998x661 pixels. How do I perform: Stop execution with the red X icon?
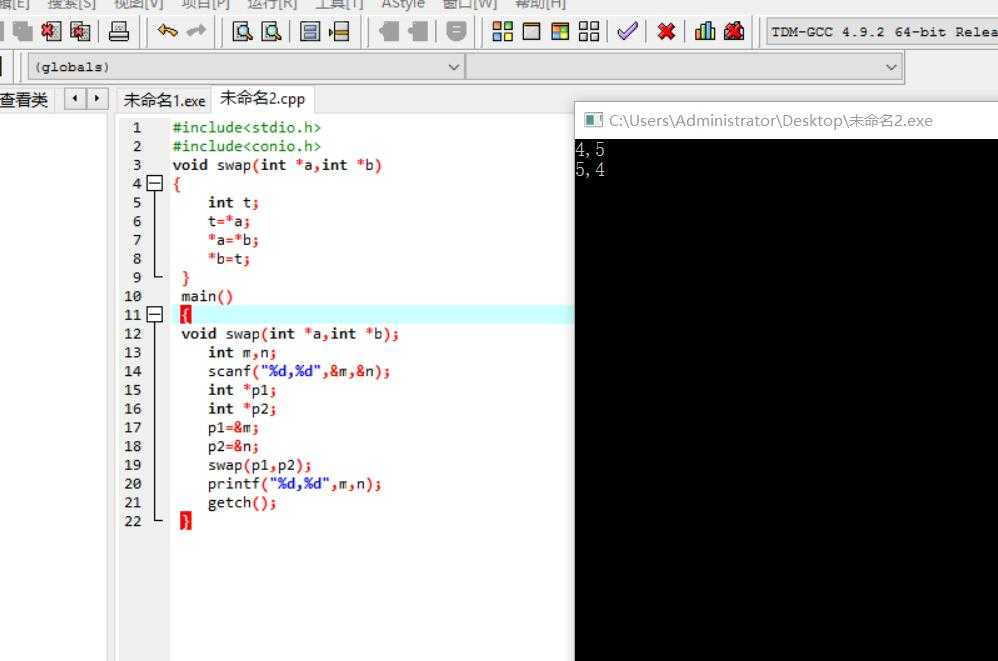(x=666, y=31)
